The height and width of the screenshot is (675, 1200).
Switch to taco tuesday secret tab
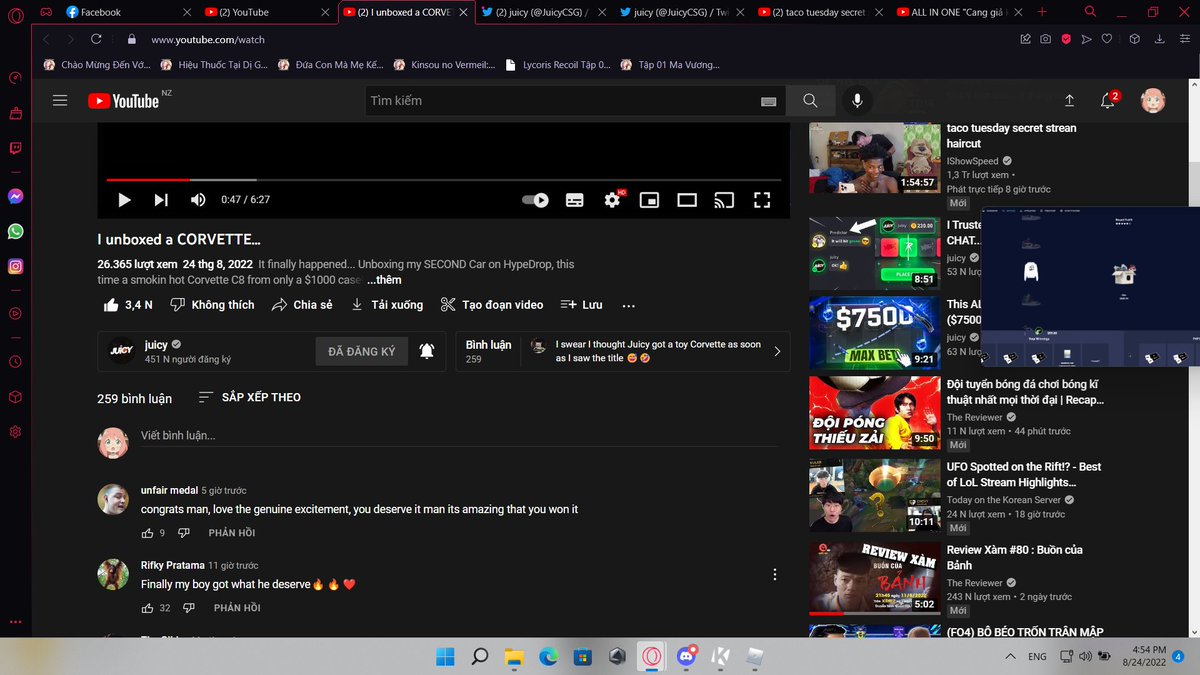point(816,12)
